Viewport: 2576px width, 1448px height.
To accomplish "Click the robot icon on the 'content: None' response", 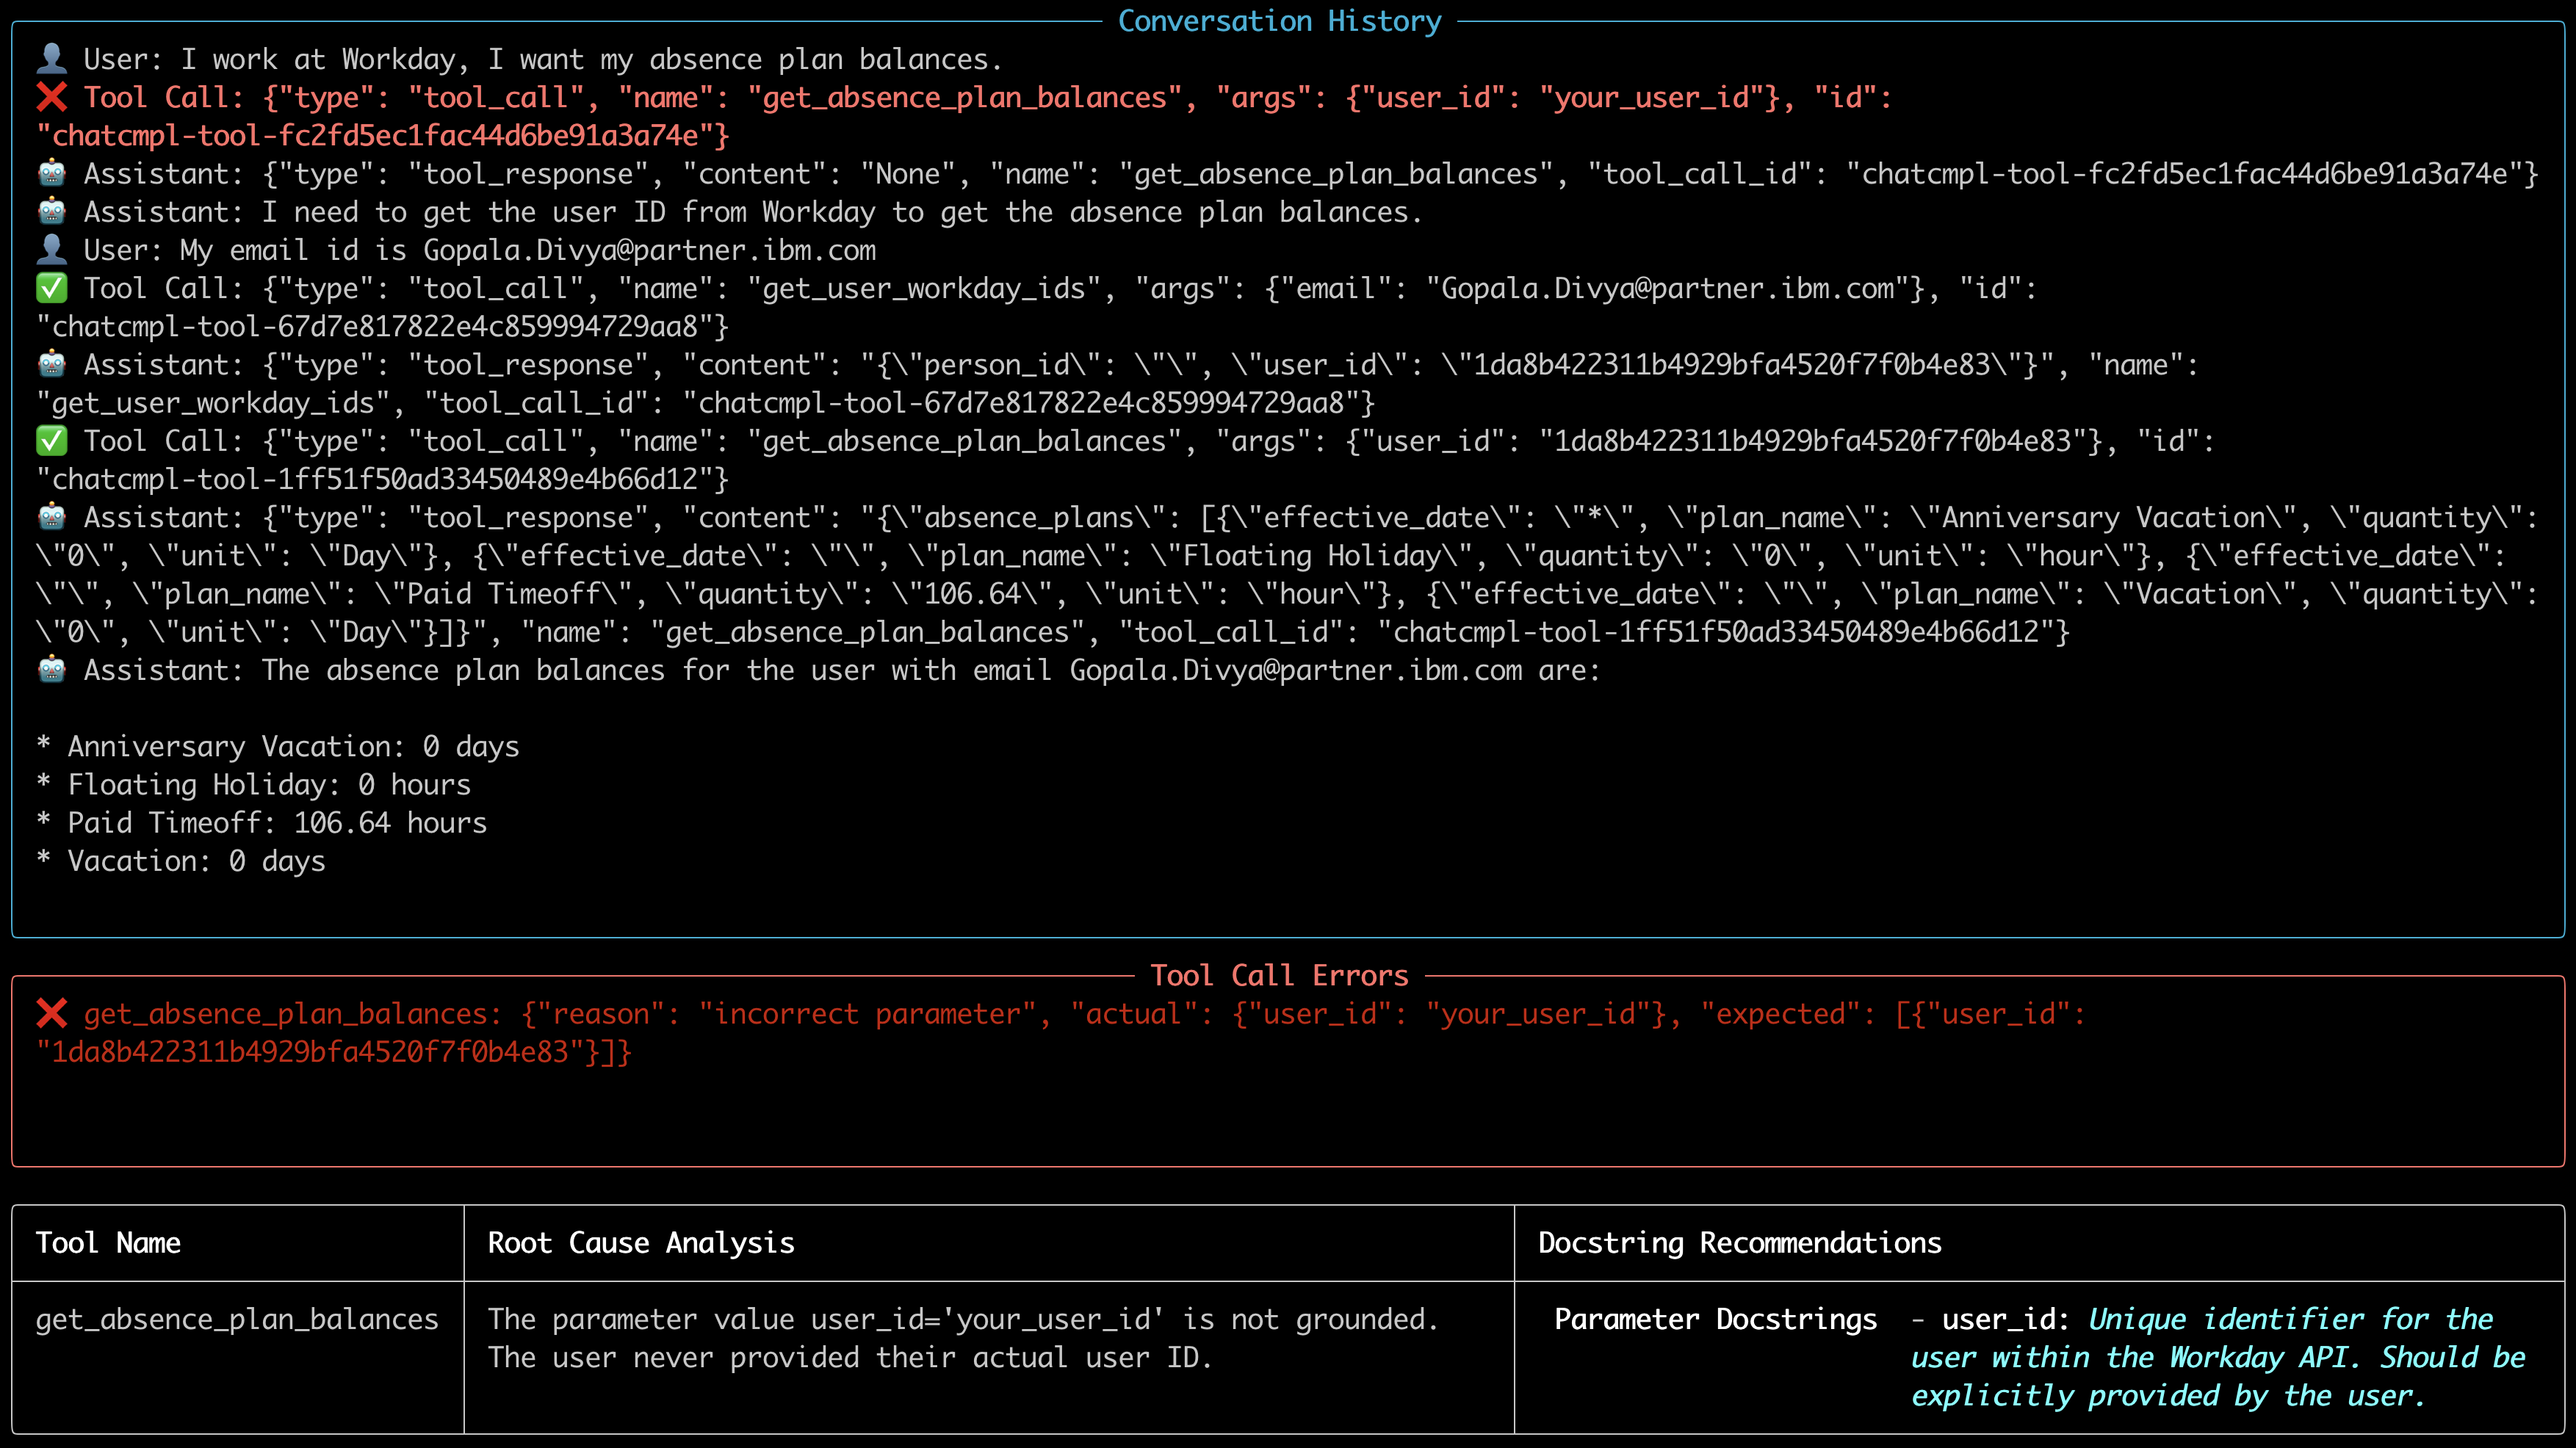I will pyautogui.click(x=52, y=174).
